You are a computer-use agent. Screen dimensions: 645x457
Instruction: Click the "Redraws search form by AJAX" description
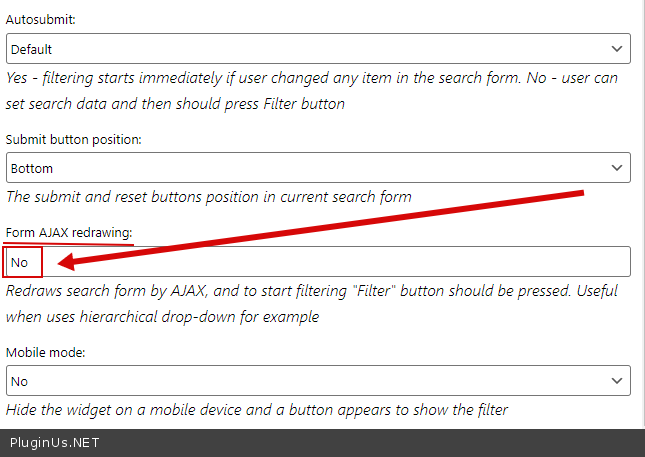310,304
